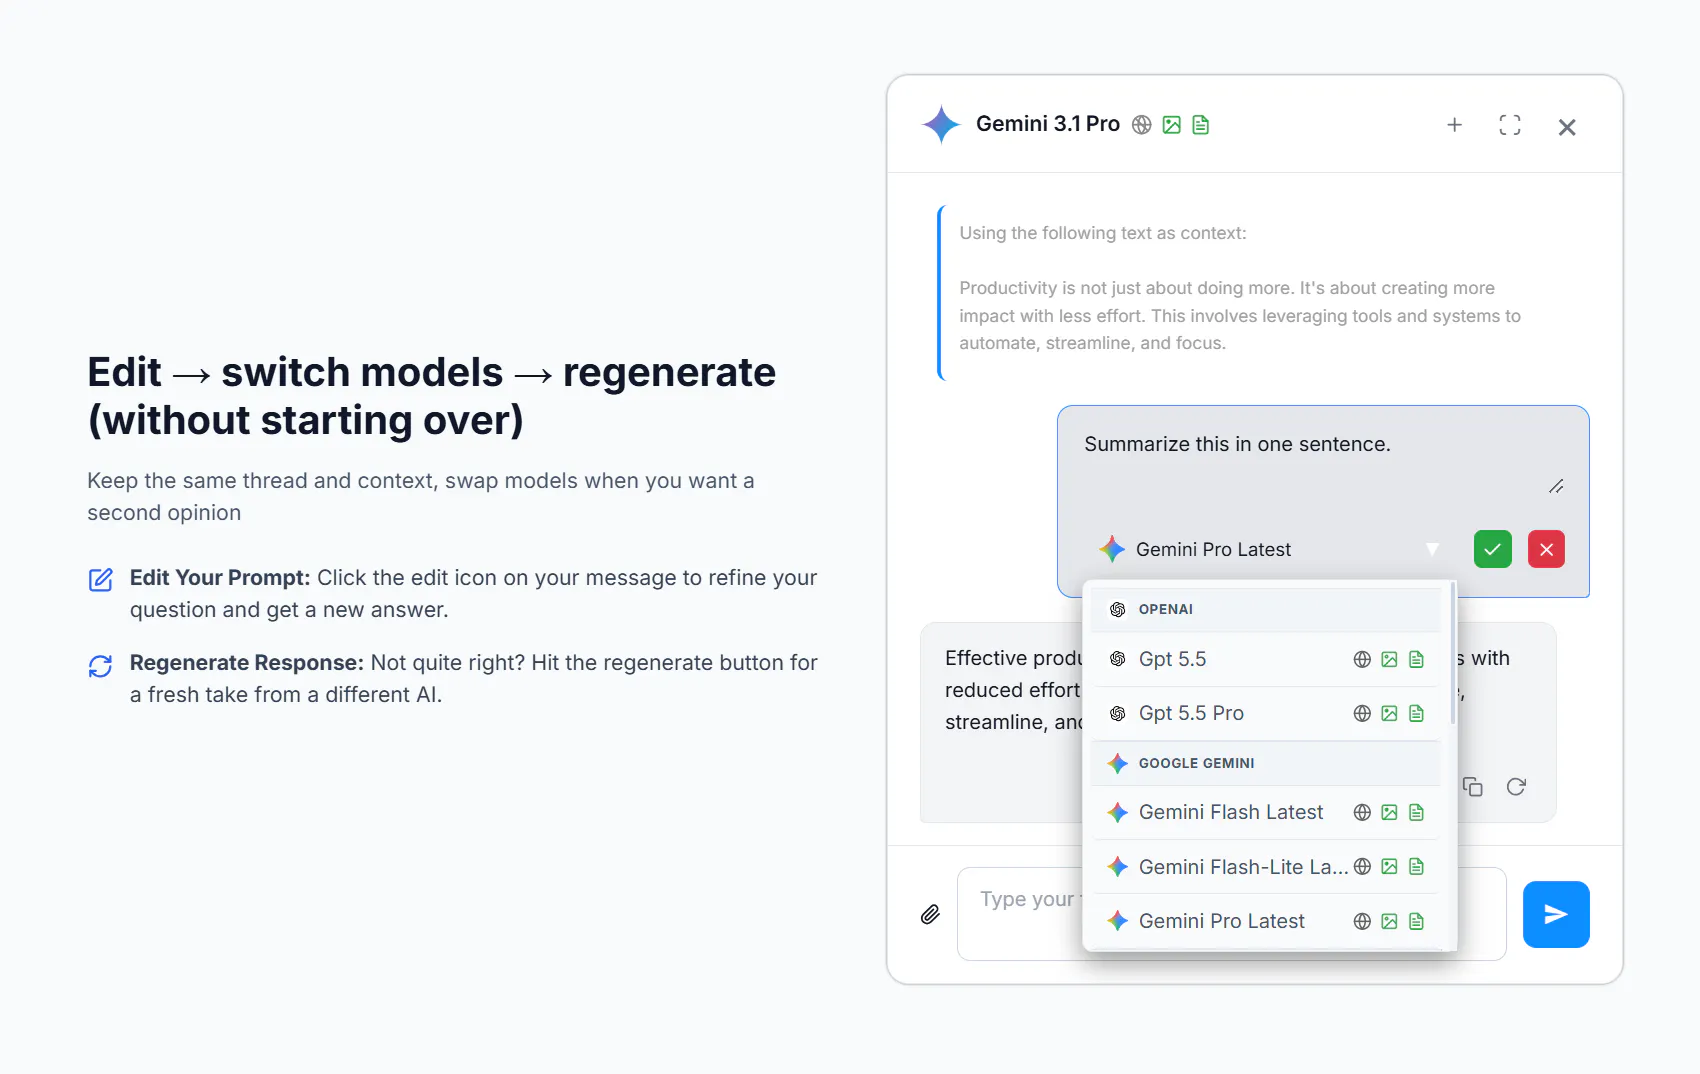Click the green image icon in chat header
Image resolution: width=1700 pixels, height=1074 pixels.
(x=1172, y=125)
